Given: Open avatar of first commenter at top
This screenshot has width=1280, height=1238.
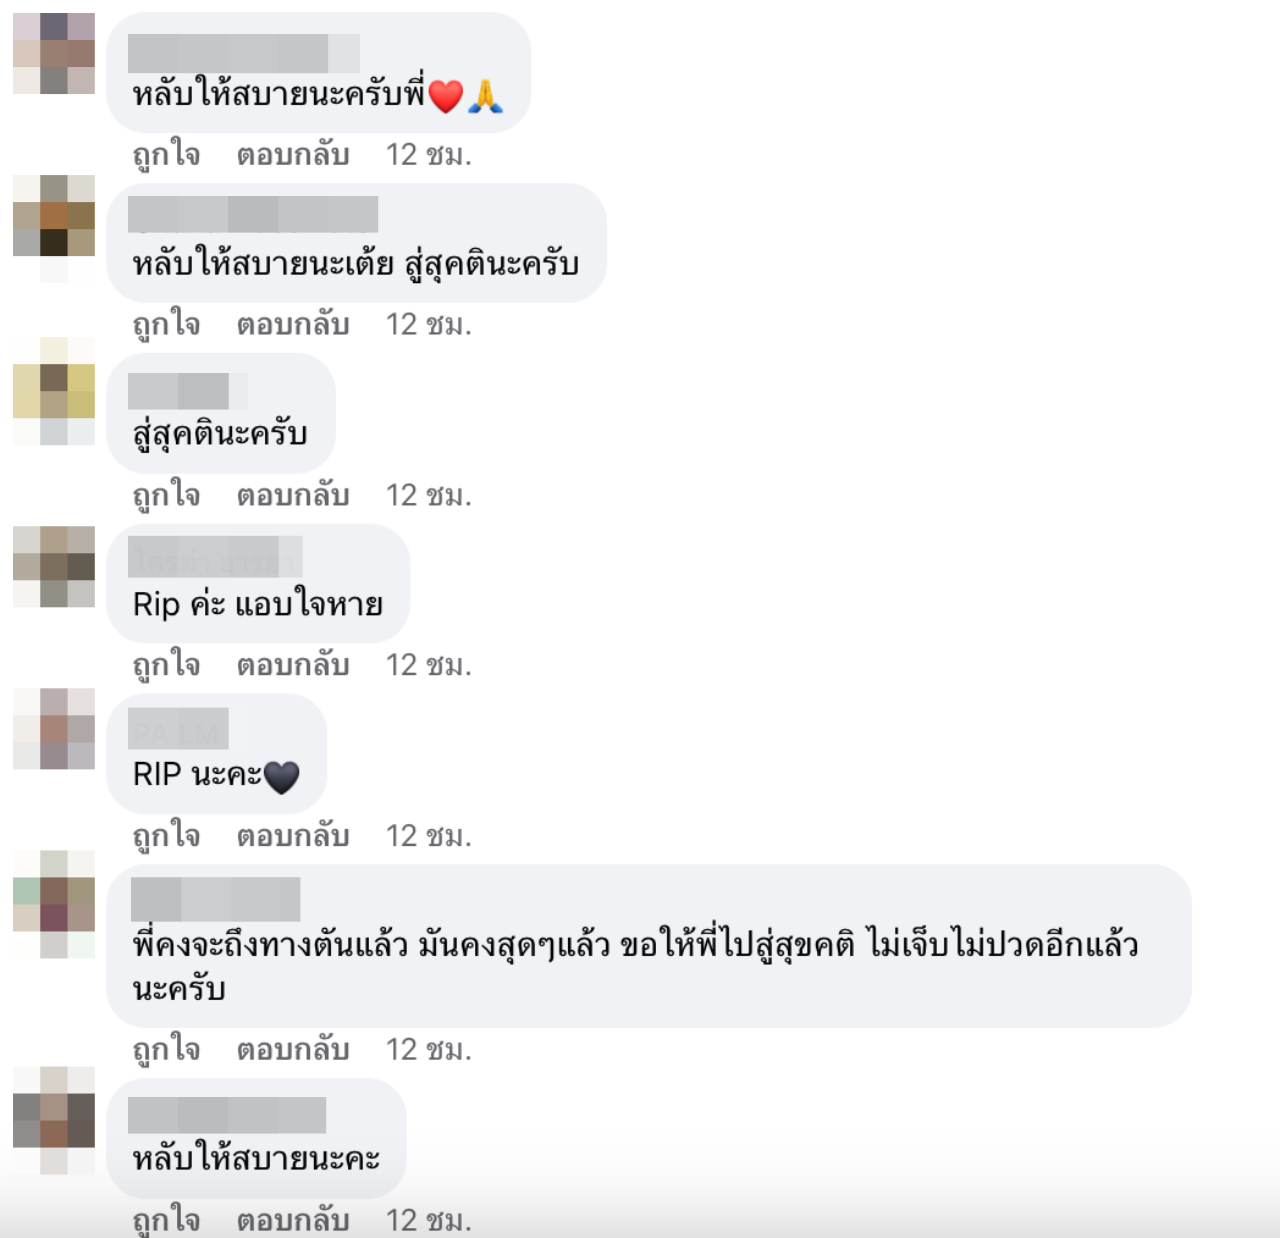Looking at the screenshot, I should click(54, 53).
